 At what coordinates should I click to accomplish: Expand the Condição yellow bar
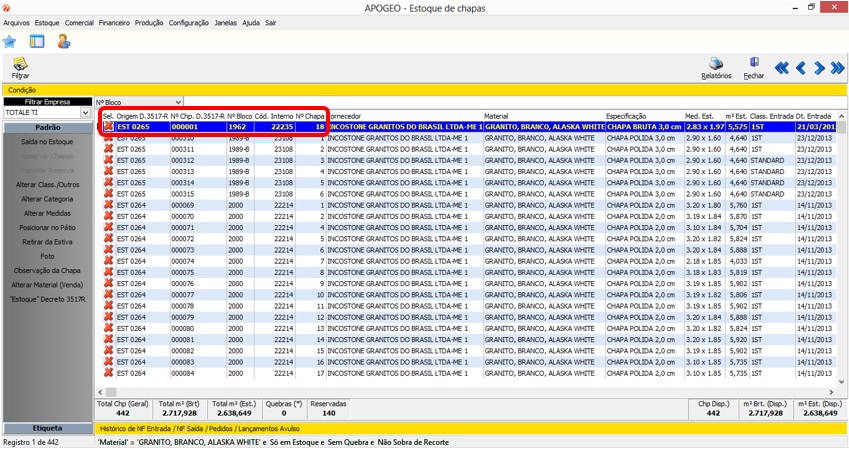424,90
